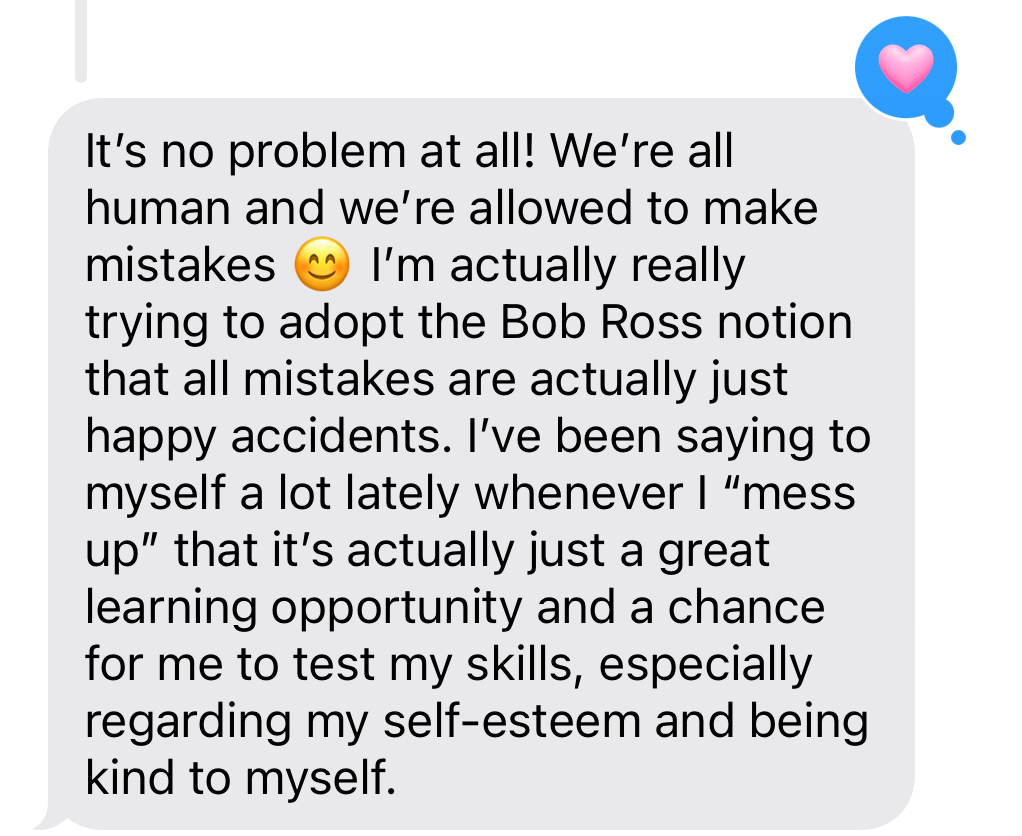Click the reply thread line above message
The width and height of the screenshot is (1022, 836).
coord(81,40)
